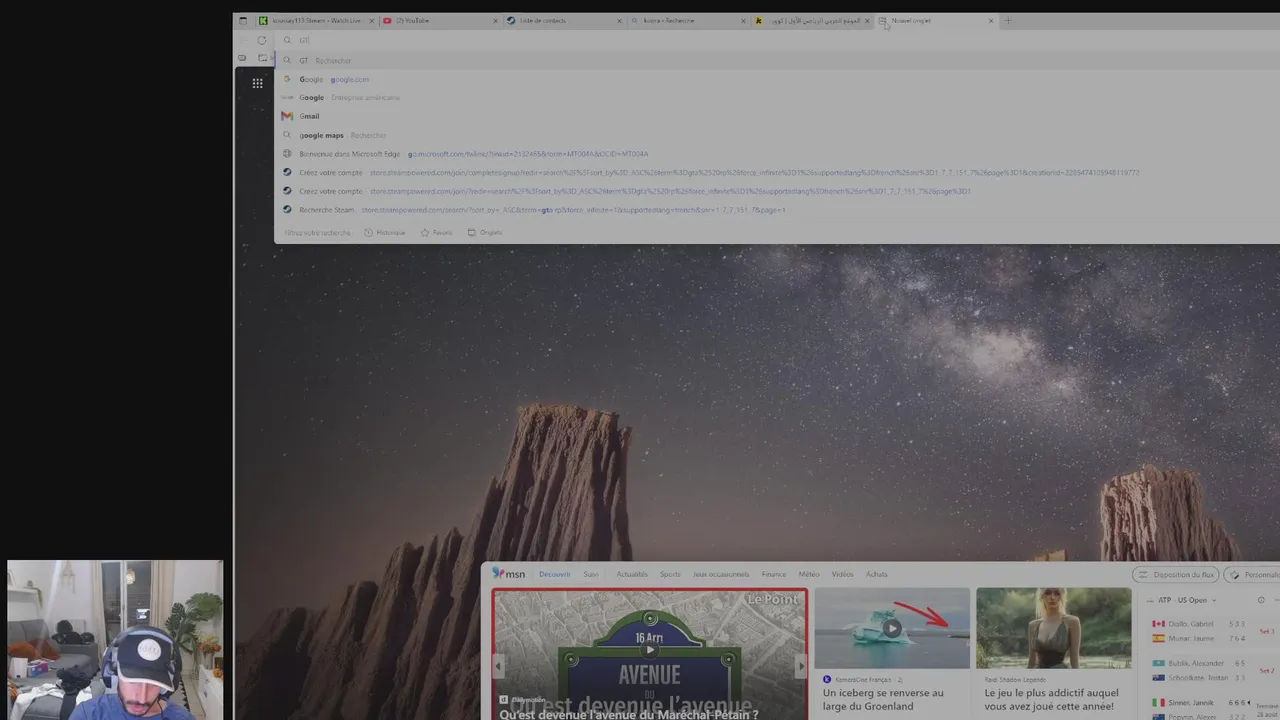The image size is (1280, 720).
Task: Choose the Gmail suggestion
Action: coord(776,116)
